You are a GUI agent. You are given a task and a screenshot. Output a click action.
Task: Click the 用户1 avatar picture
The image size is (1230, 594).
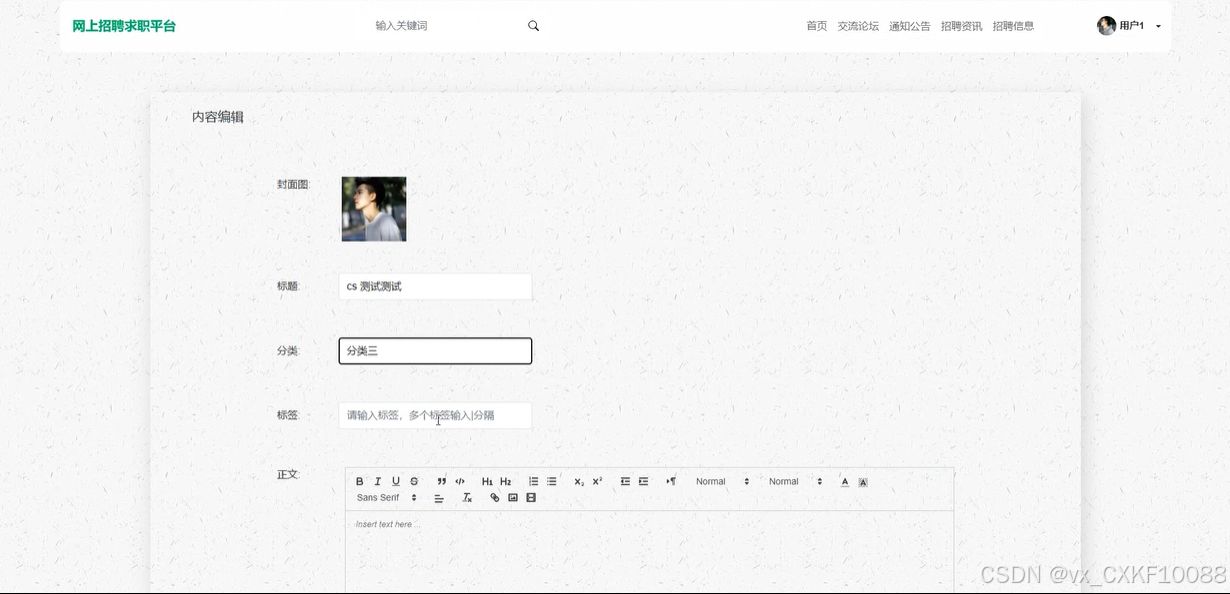[1106, 26]
